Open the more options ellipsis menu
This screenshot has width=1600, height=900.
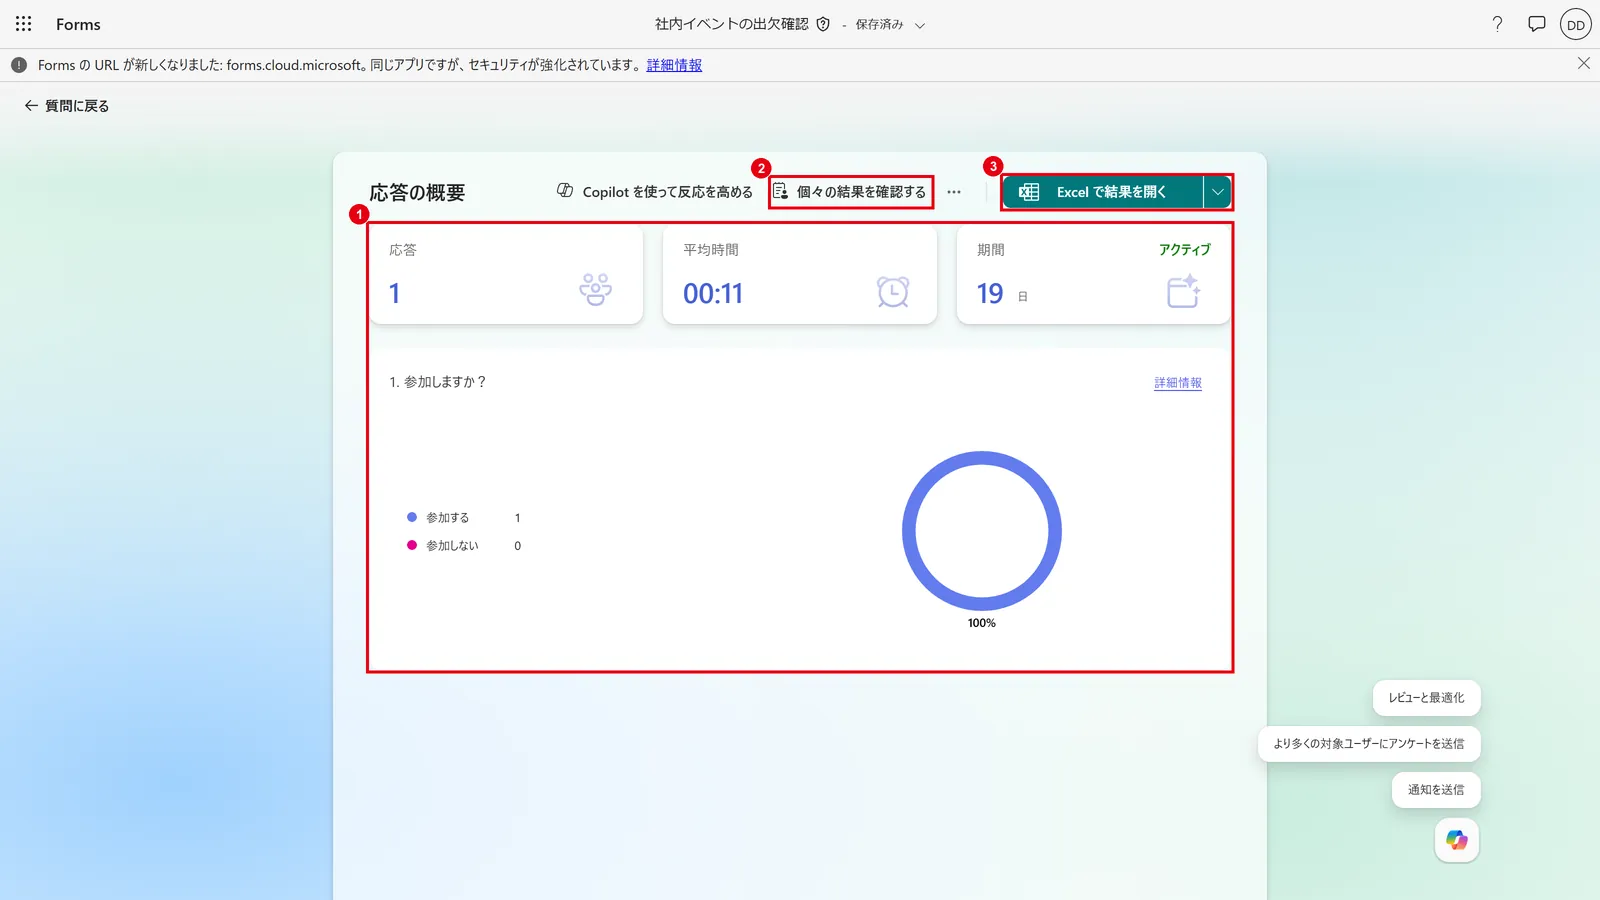click(954, 192)
